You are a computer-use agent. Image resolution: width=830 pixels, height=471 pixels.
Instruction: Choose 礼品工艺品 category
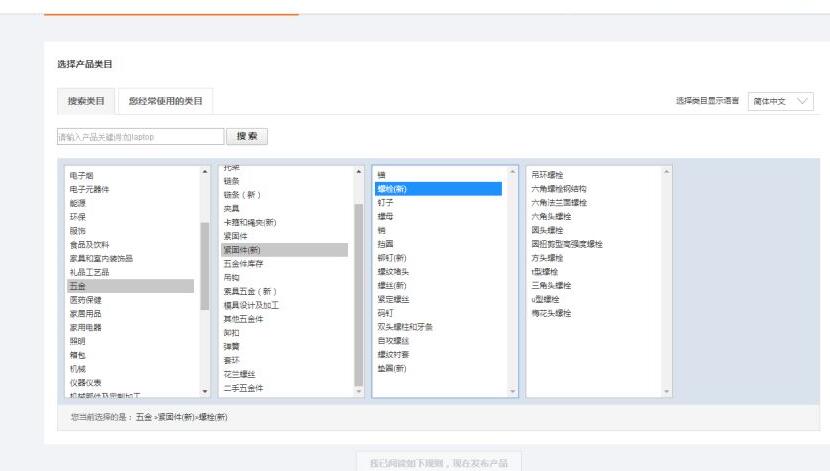click(89, 271)
